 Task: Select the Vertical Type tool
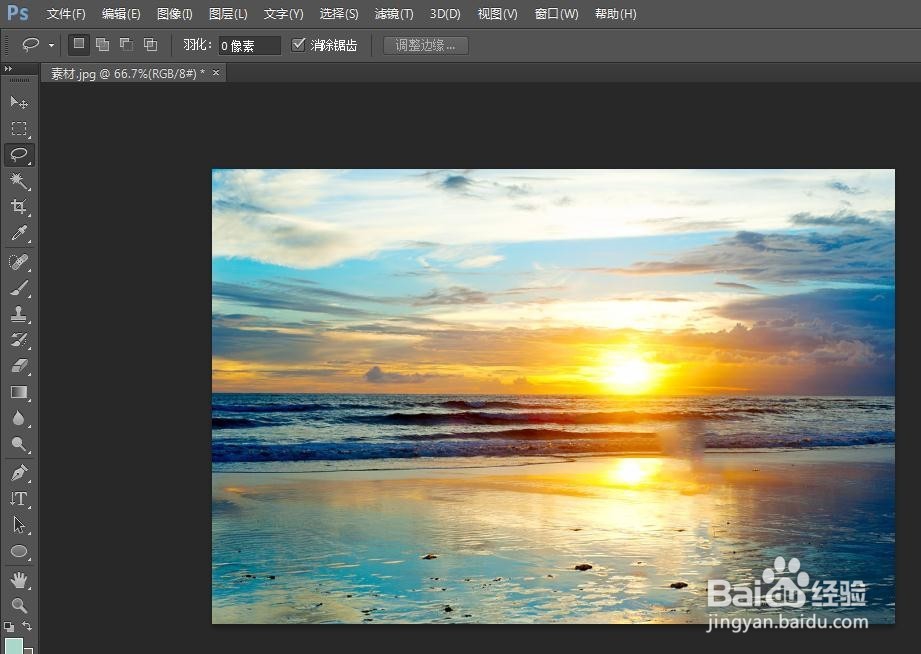[x=19, y=499]
